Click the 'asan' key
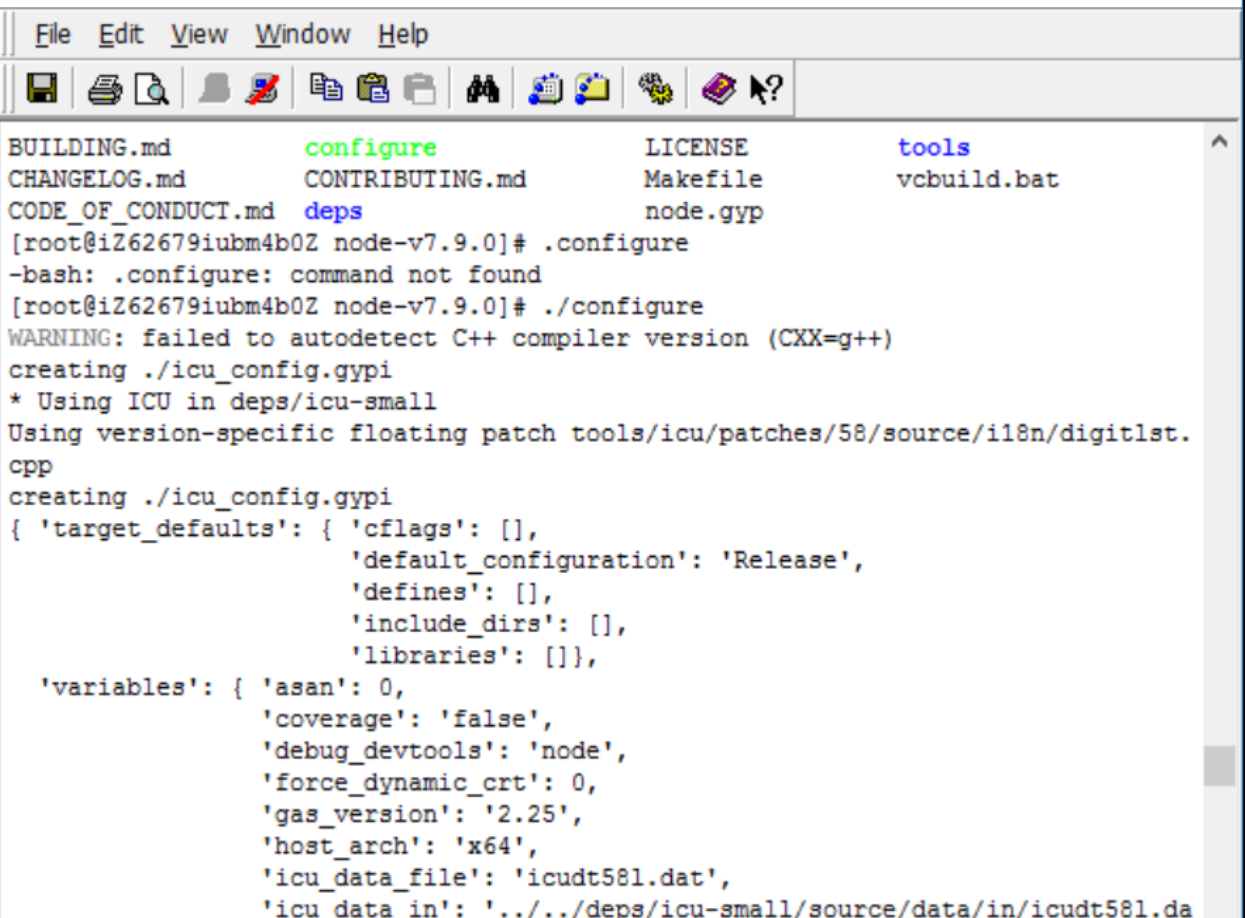The width and height of the screenshot is (1245, 918). coord(304,689)
